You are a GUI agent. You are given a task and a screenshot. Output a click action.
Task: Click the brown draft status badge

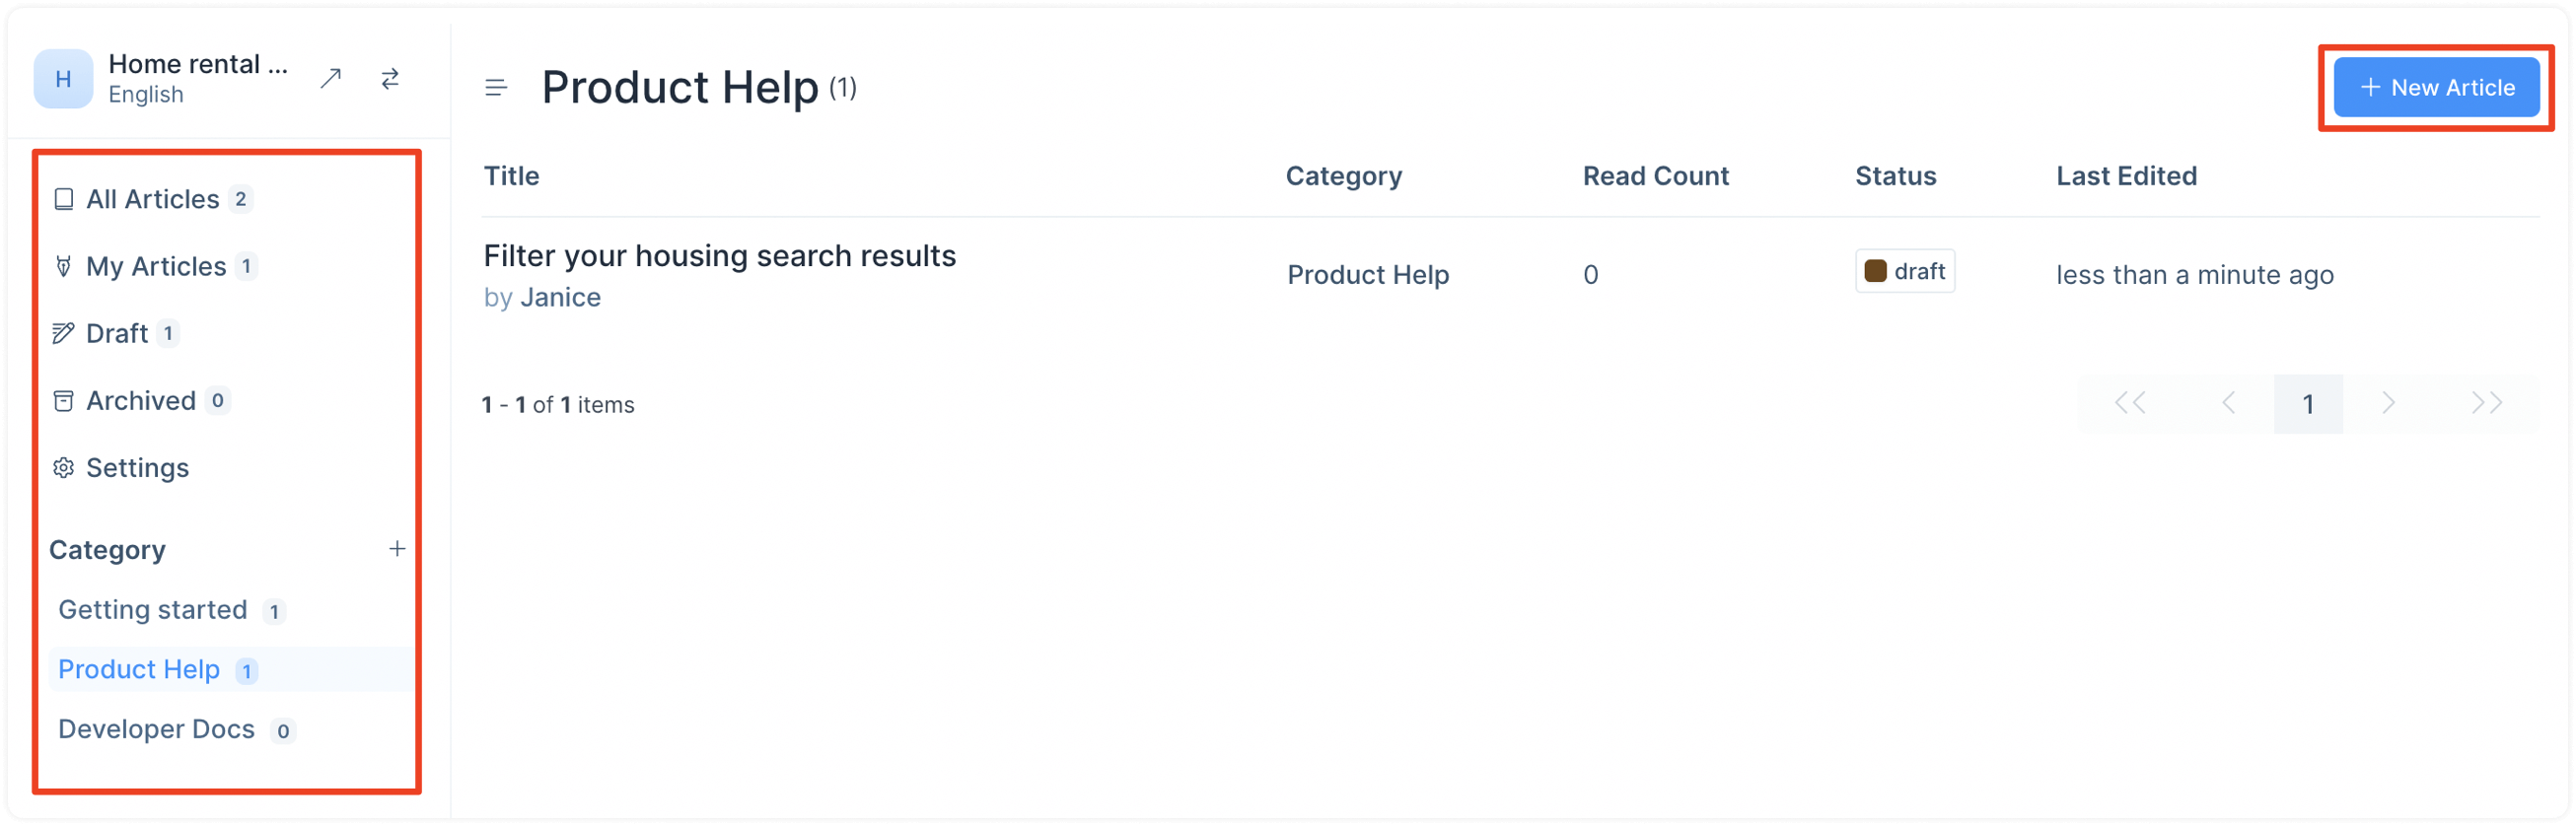[x=1904, y=271]
